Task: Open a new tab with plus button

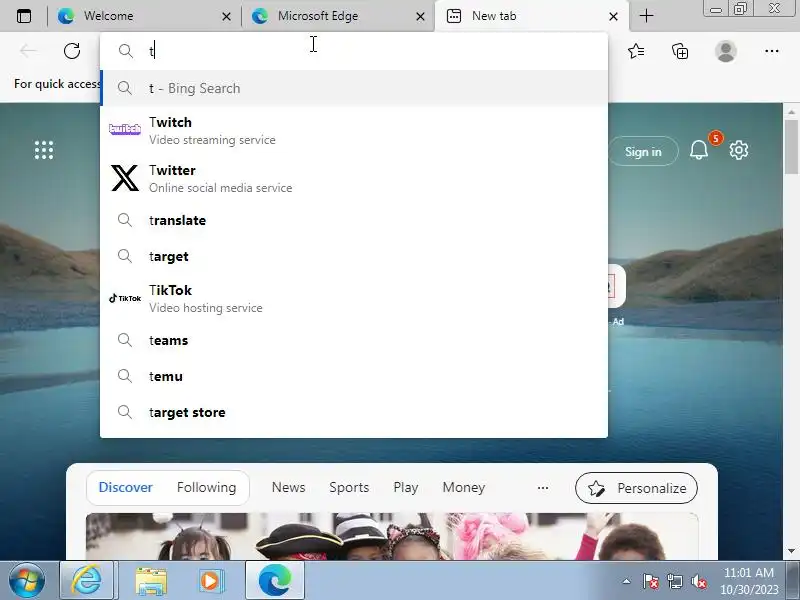Action: coord(646,16)
